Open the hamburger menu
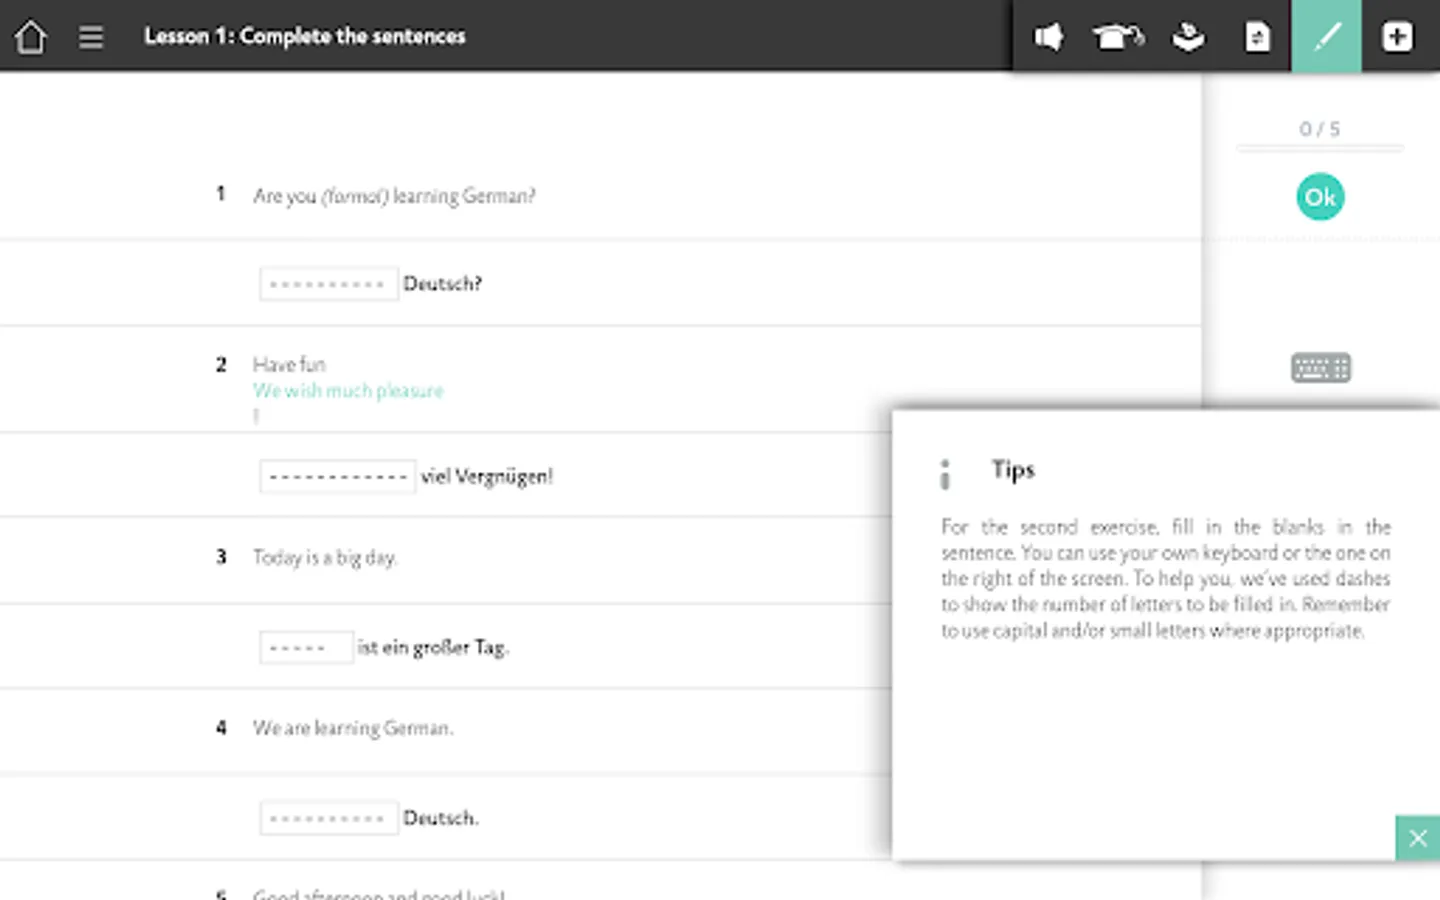The image size is (1440, 900). [x=91, y=37]
